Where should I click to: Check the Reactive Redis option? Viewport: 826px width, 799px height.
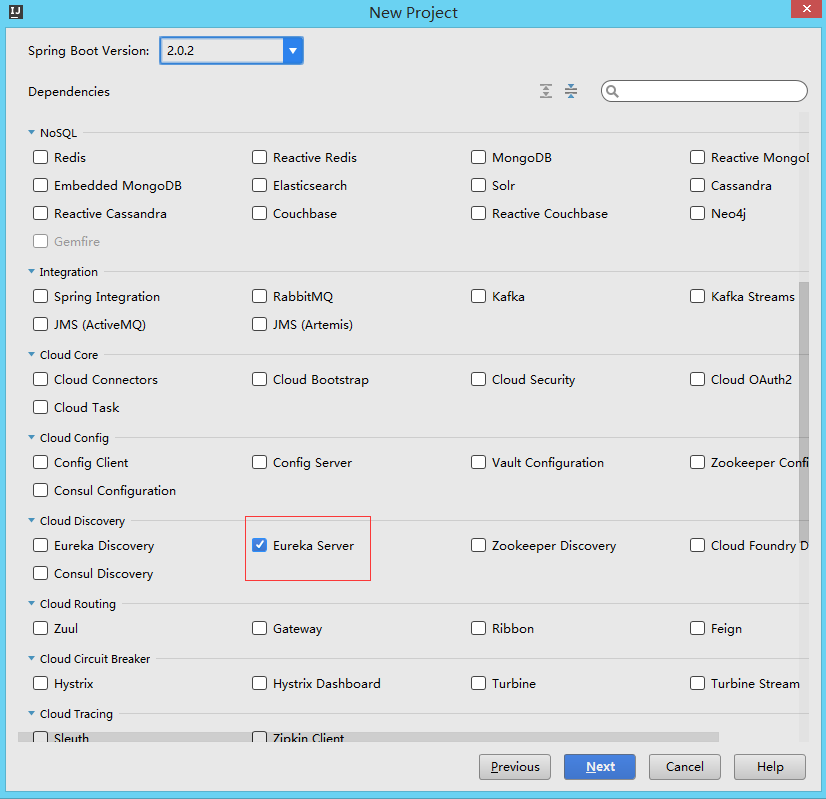259,157
